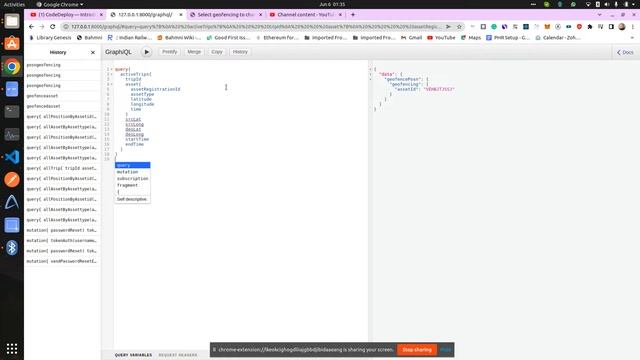Open the Chrome three-dot menu

633,27
